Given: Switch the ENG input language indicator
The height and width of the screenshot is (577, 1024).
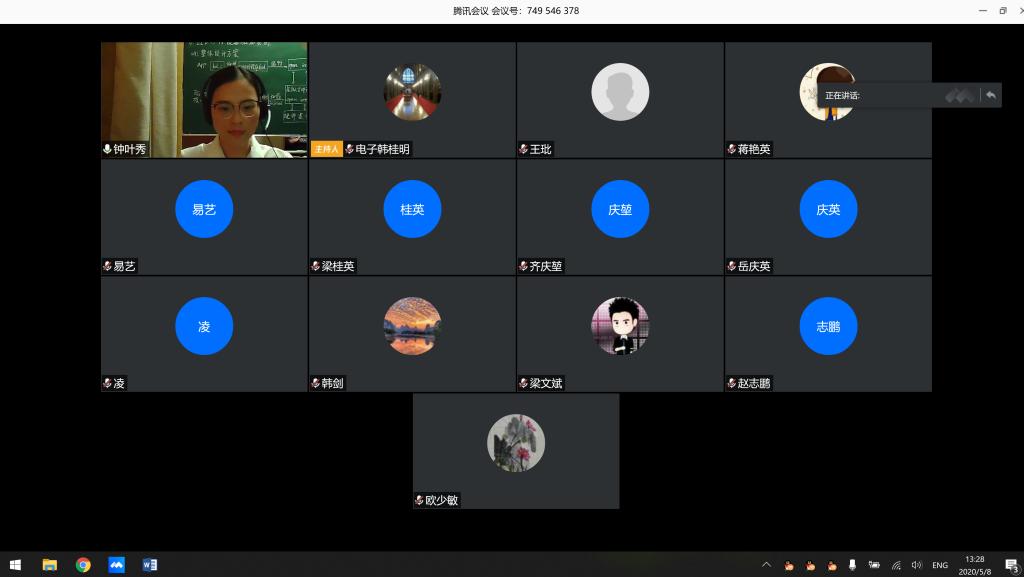Looking at the screenshot, I should coord(940,565).
